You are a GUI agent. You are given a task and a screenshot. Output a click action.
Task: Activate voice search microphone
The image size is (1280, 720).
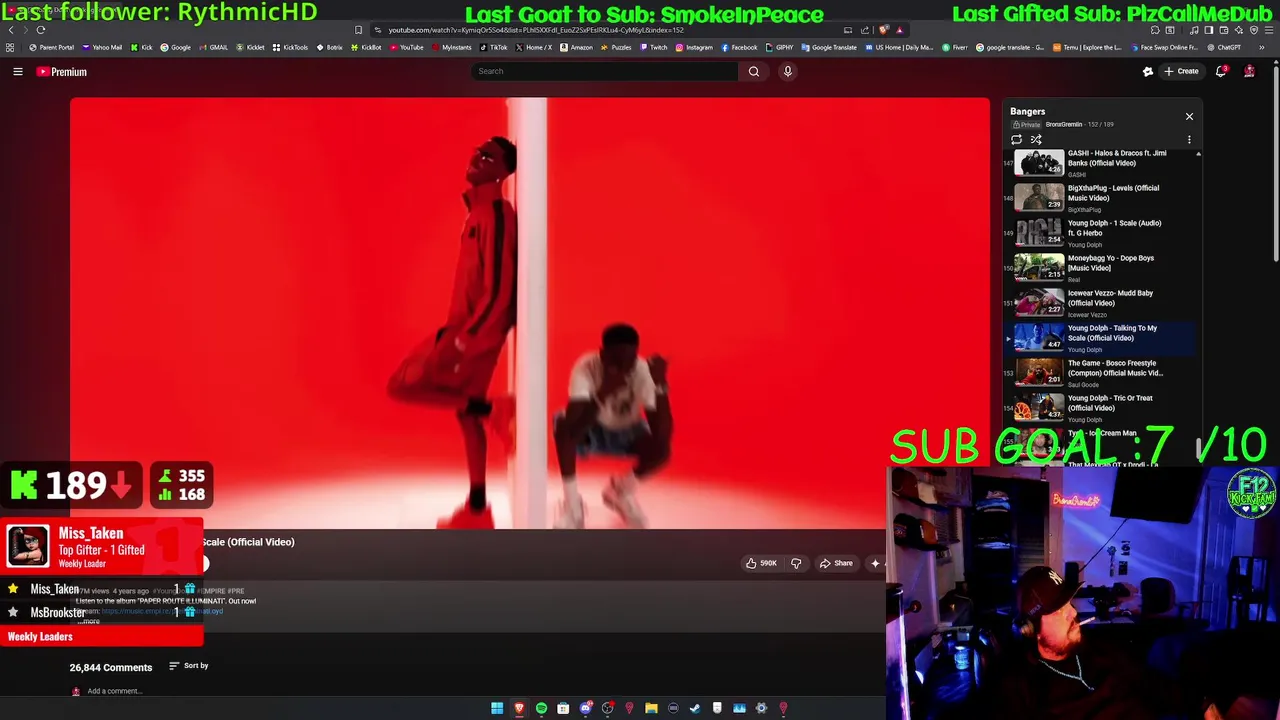coord(788,71)
